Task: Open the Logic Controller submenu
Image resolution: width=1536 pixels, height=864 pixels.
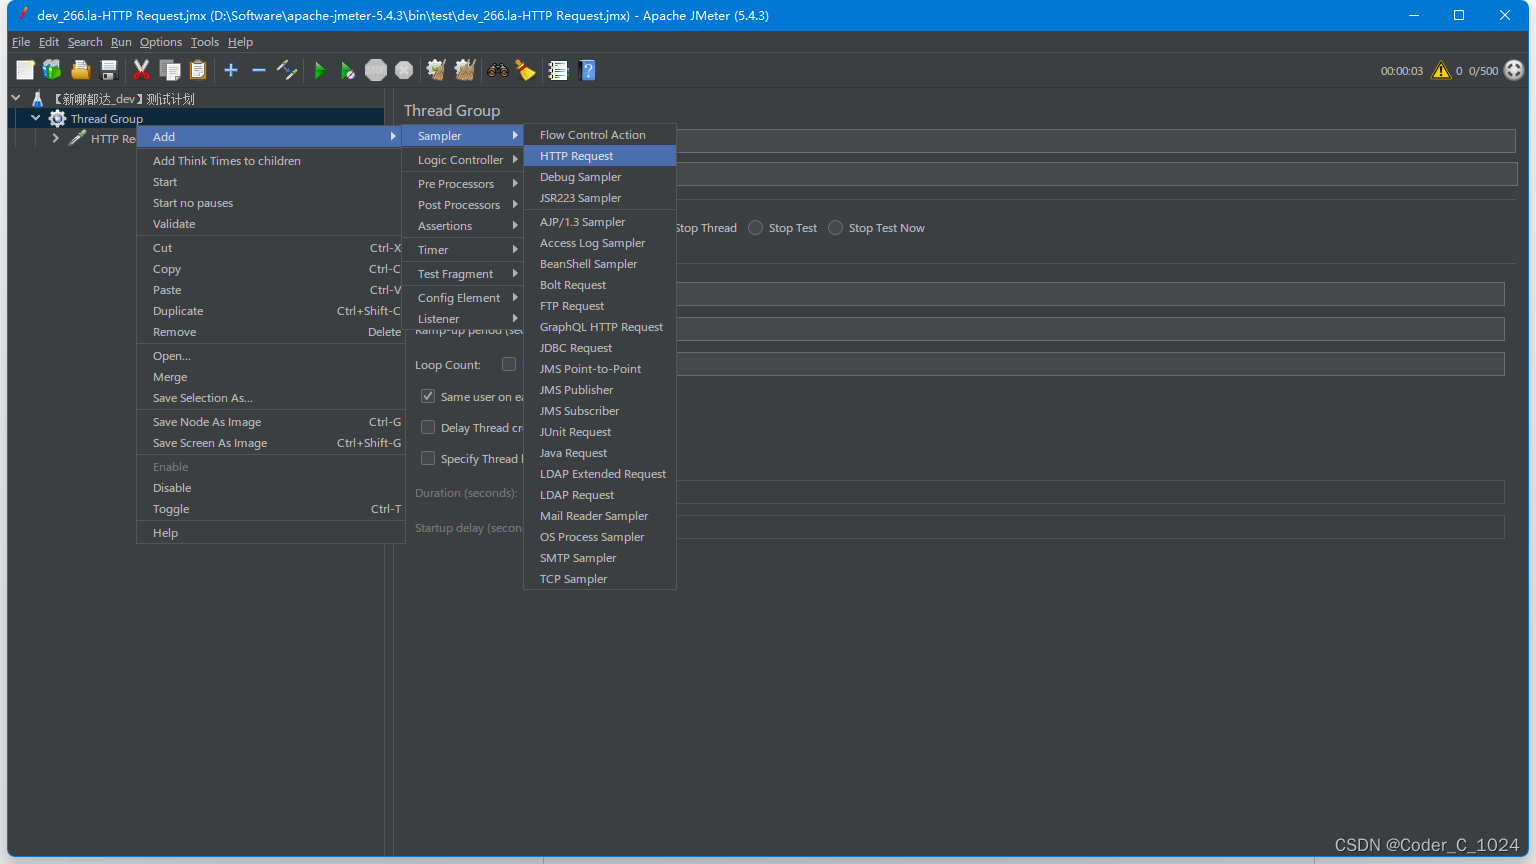Action: (x=464, y=160)
